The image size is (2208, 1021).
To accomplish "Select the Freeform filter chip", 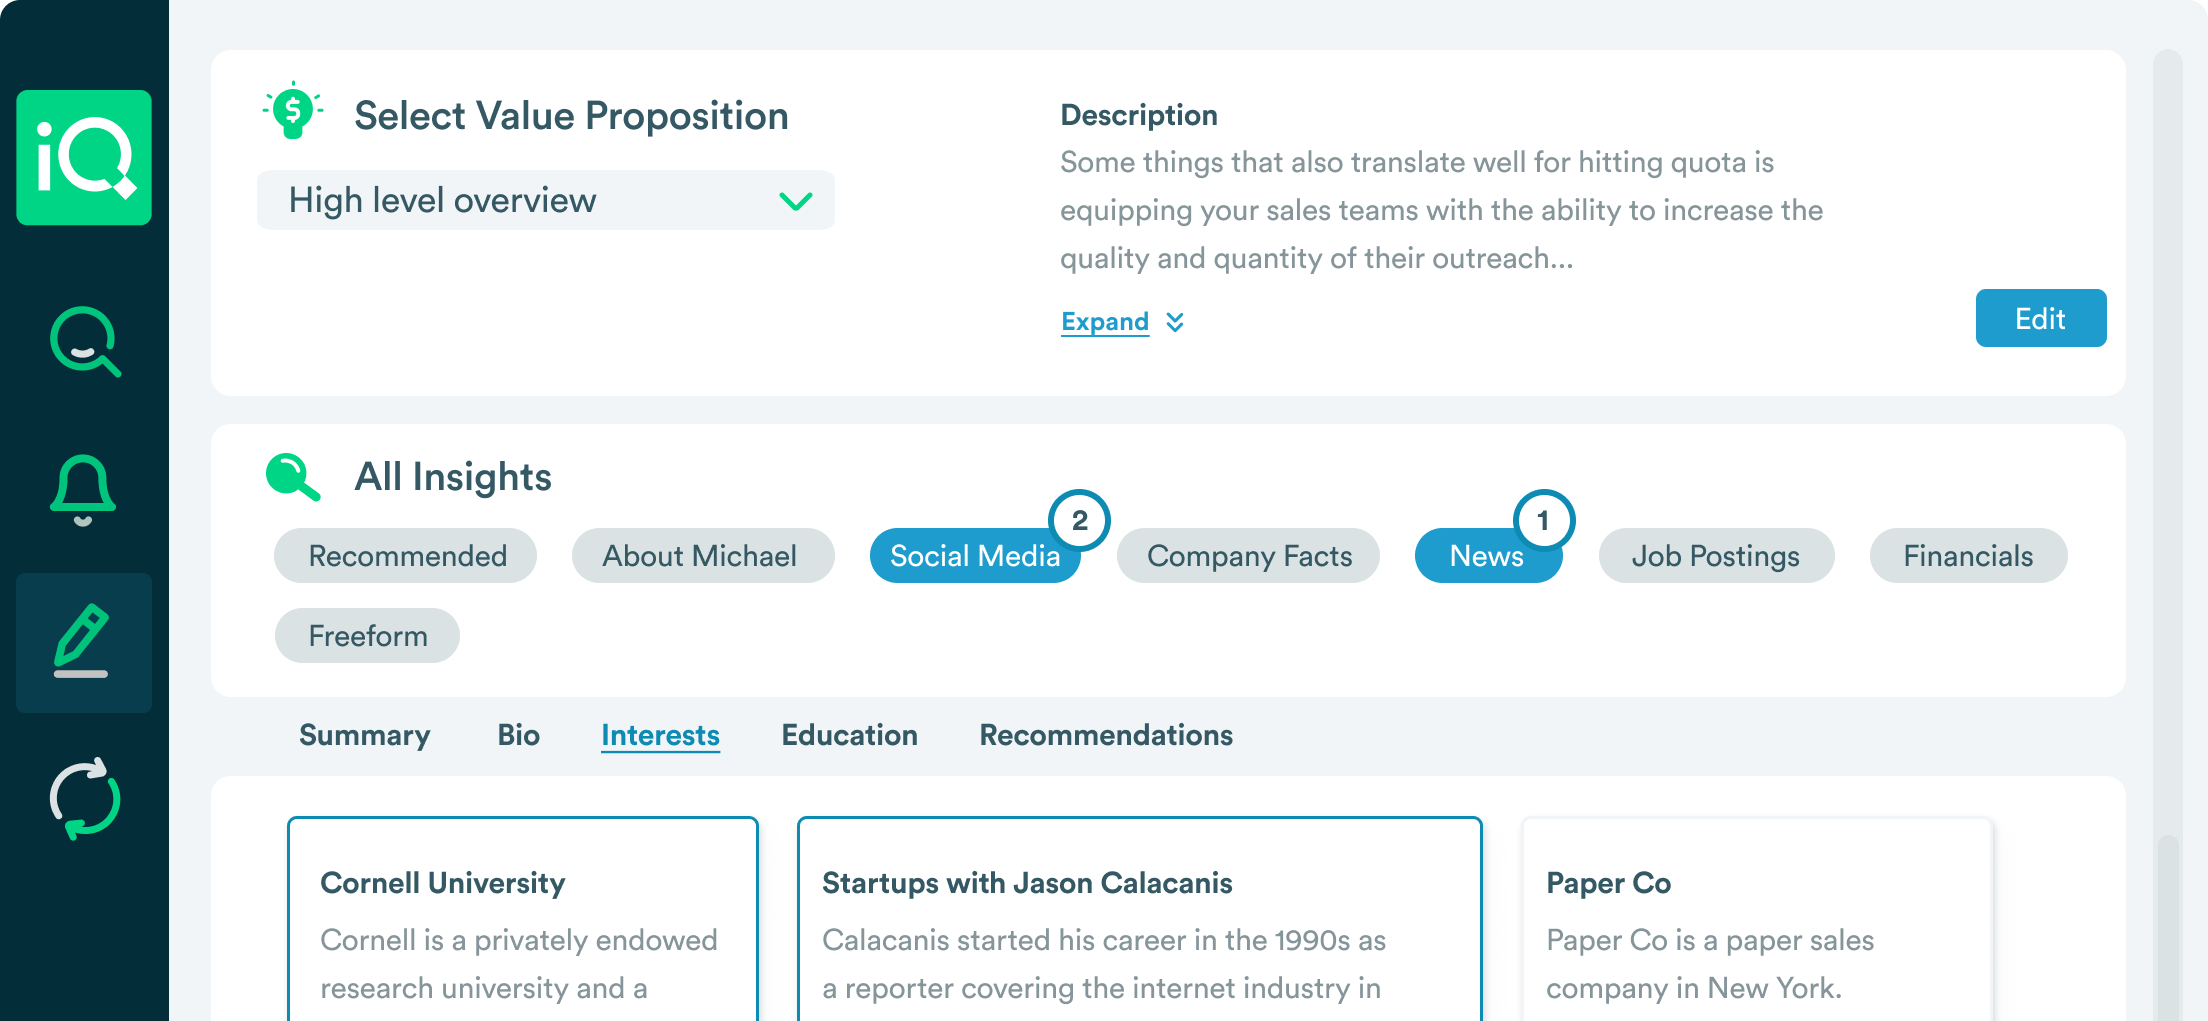I will pyautogui.click(x=367, y=636).
